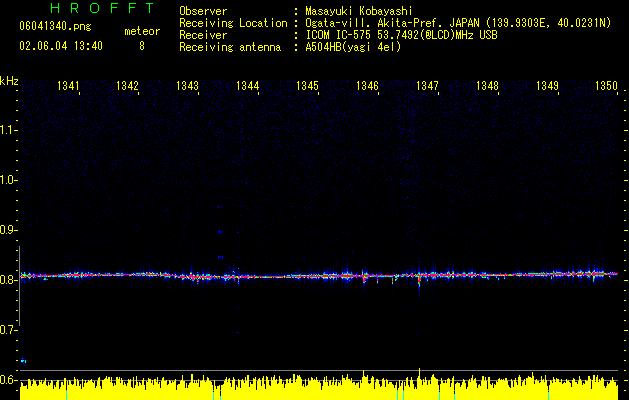This screenshot has height=400, width=629.
Task: Click the 0.6 frequency axis label
Action: coord(9,380)
